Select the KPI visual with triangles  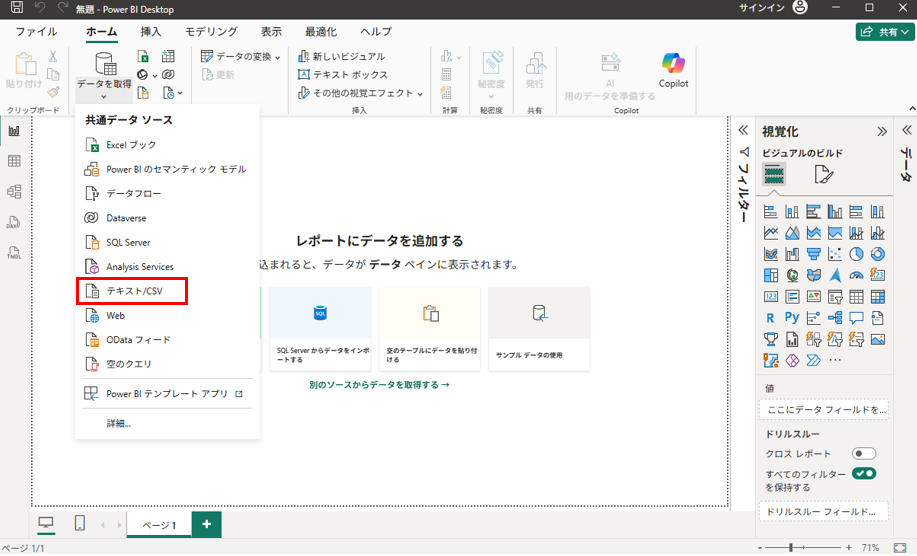[813, 296]
